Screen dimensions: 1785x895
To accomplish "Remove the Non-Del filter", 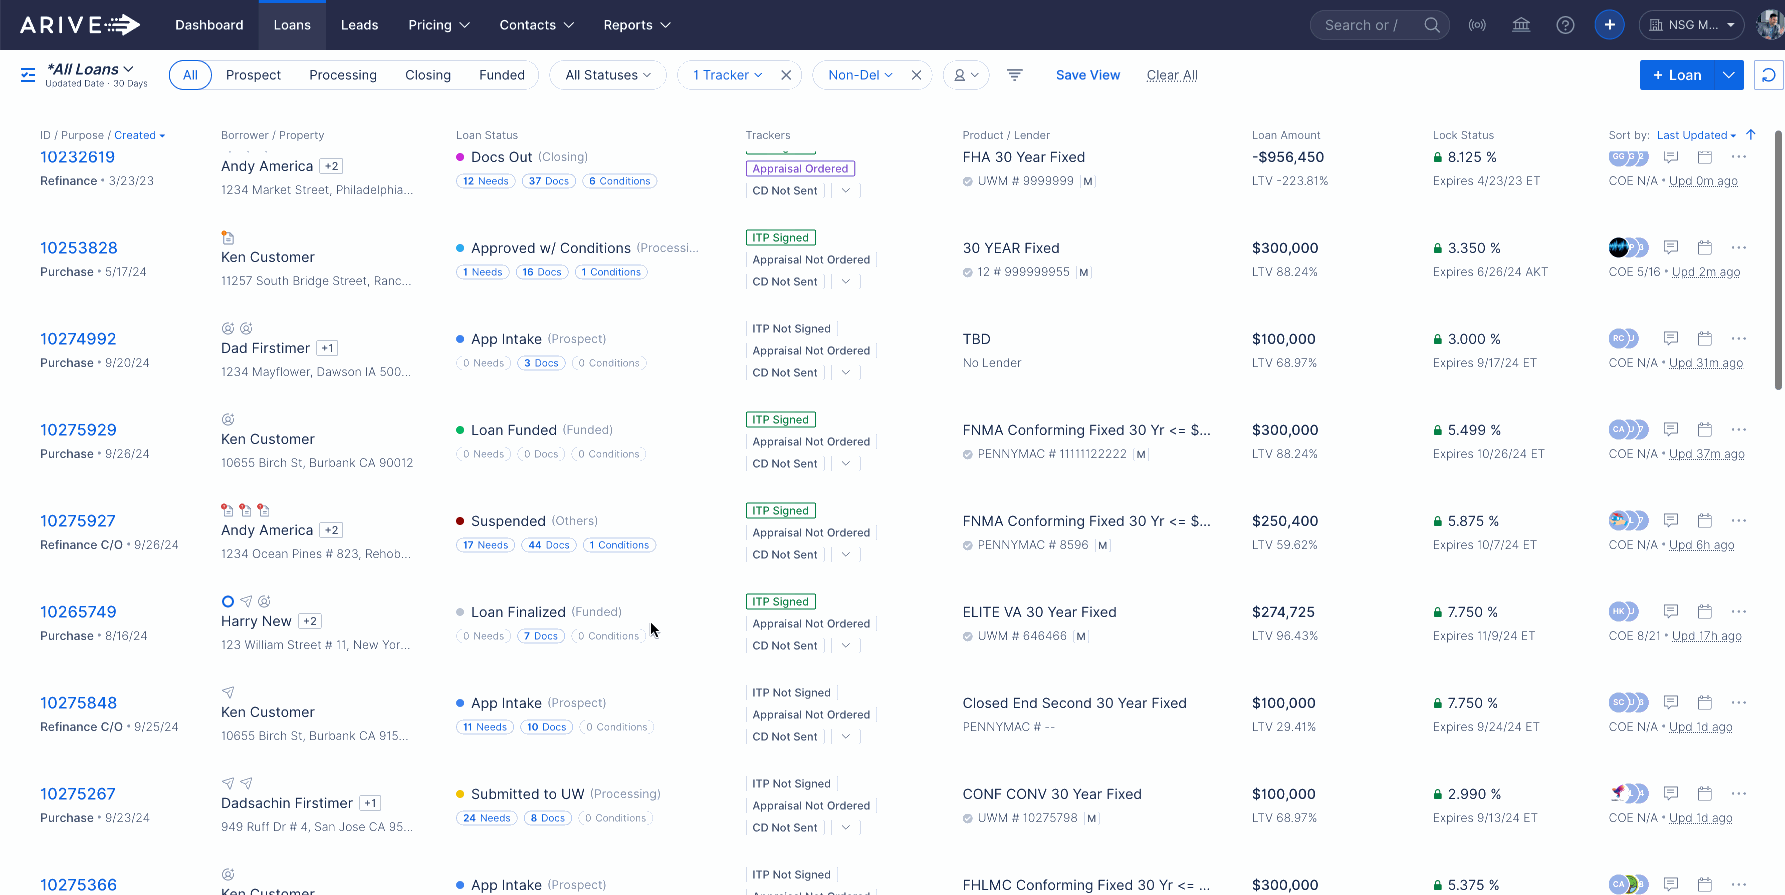I will (x=916, y=75).
